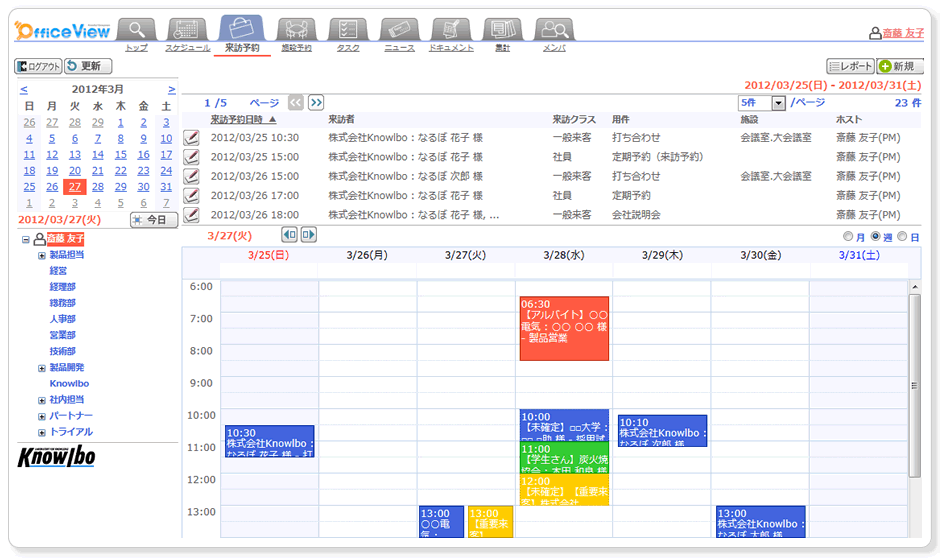The width and height of the screenshot is (940, 560).
Task: Open the Members icon
Action: (x=554, y=28)
